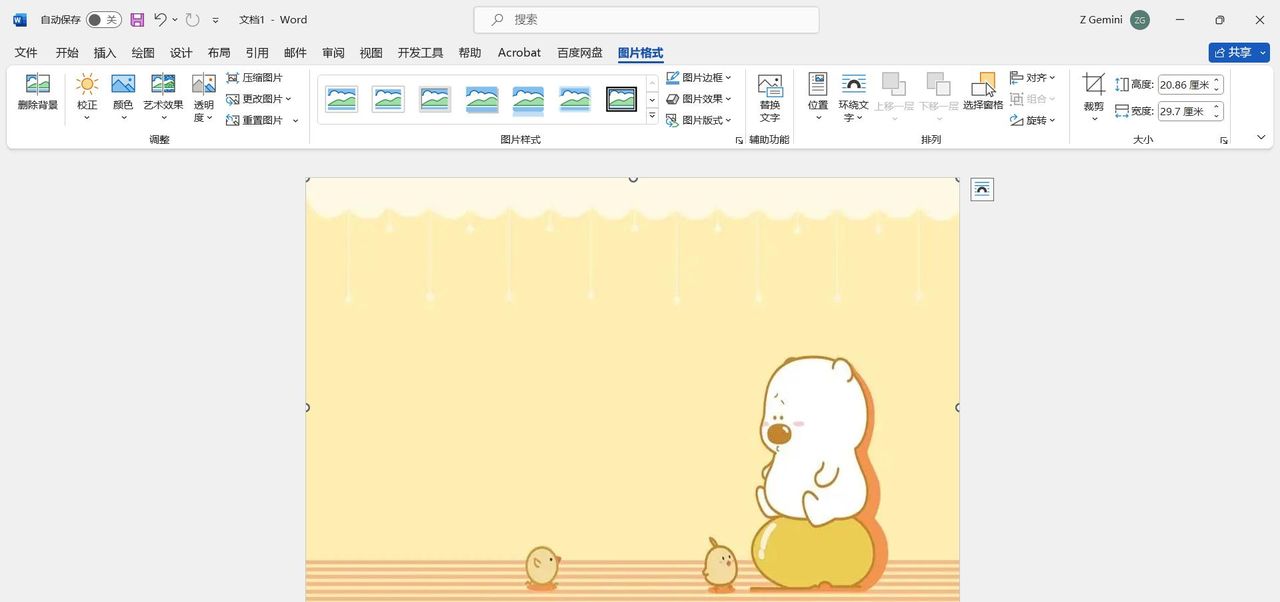Increase picture height with the stepper arrow
The width and height of the screenshot is (1280, 602).
tap(1216, 79)
